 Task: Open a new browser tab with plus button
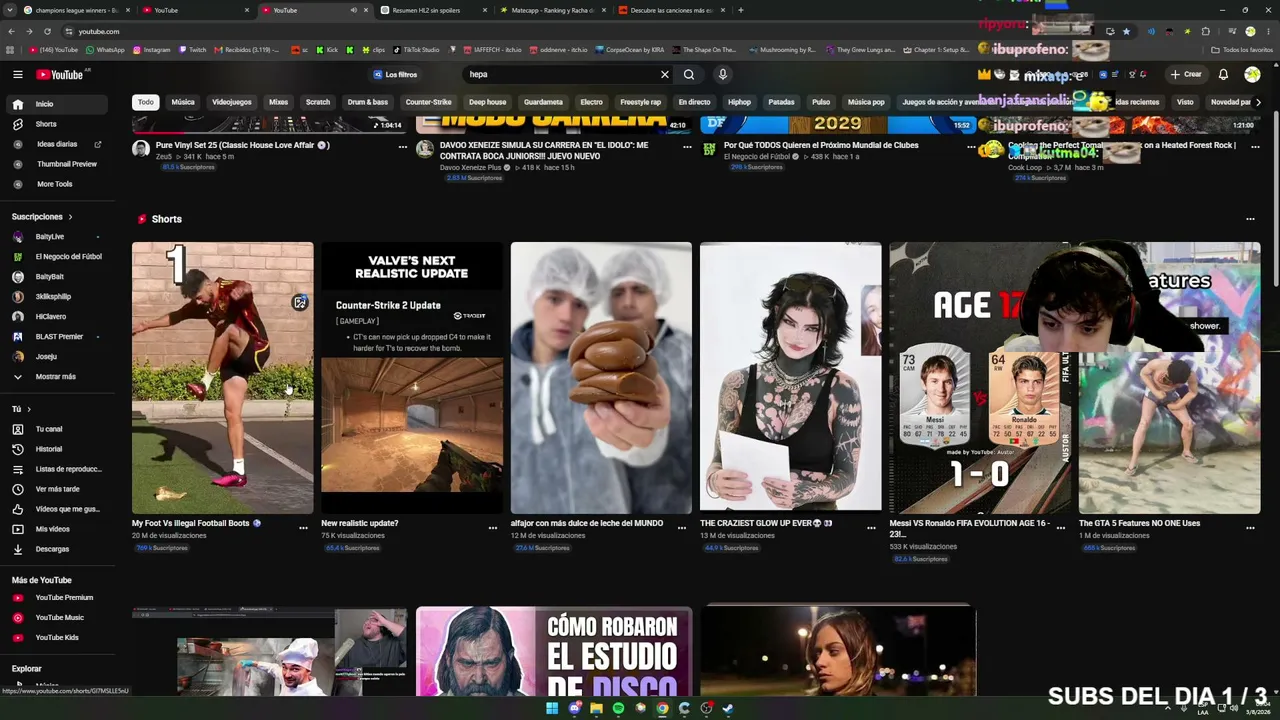[740, 10]
